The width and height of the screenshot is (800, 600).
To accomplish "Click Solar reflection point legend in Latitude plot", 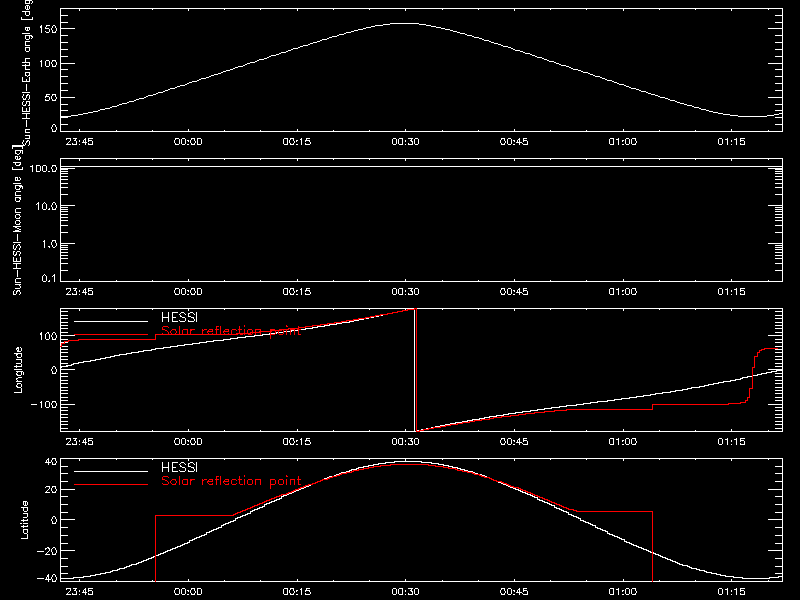I will (x=231, y=481).
